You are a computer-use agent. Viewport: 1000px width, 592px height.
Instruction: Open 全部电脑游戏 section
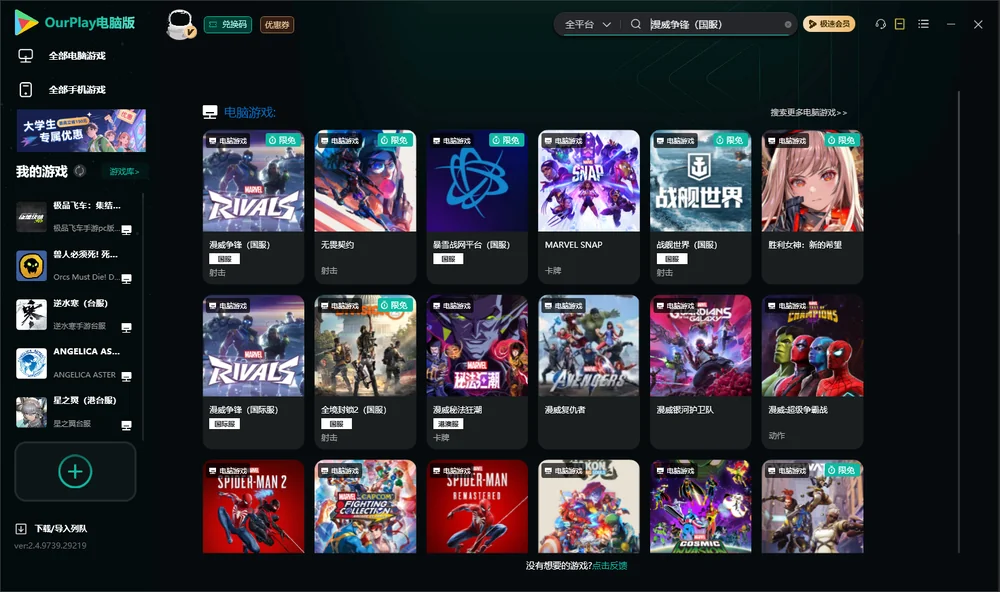pos(77,56)
